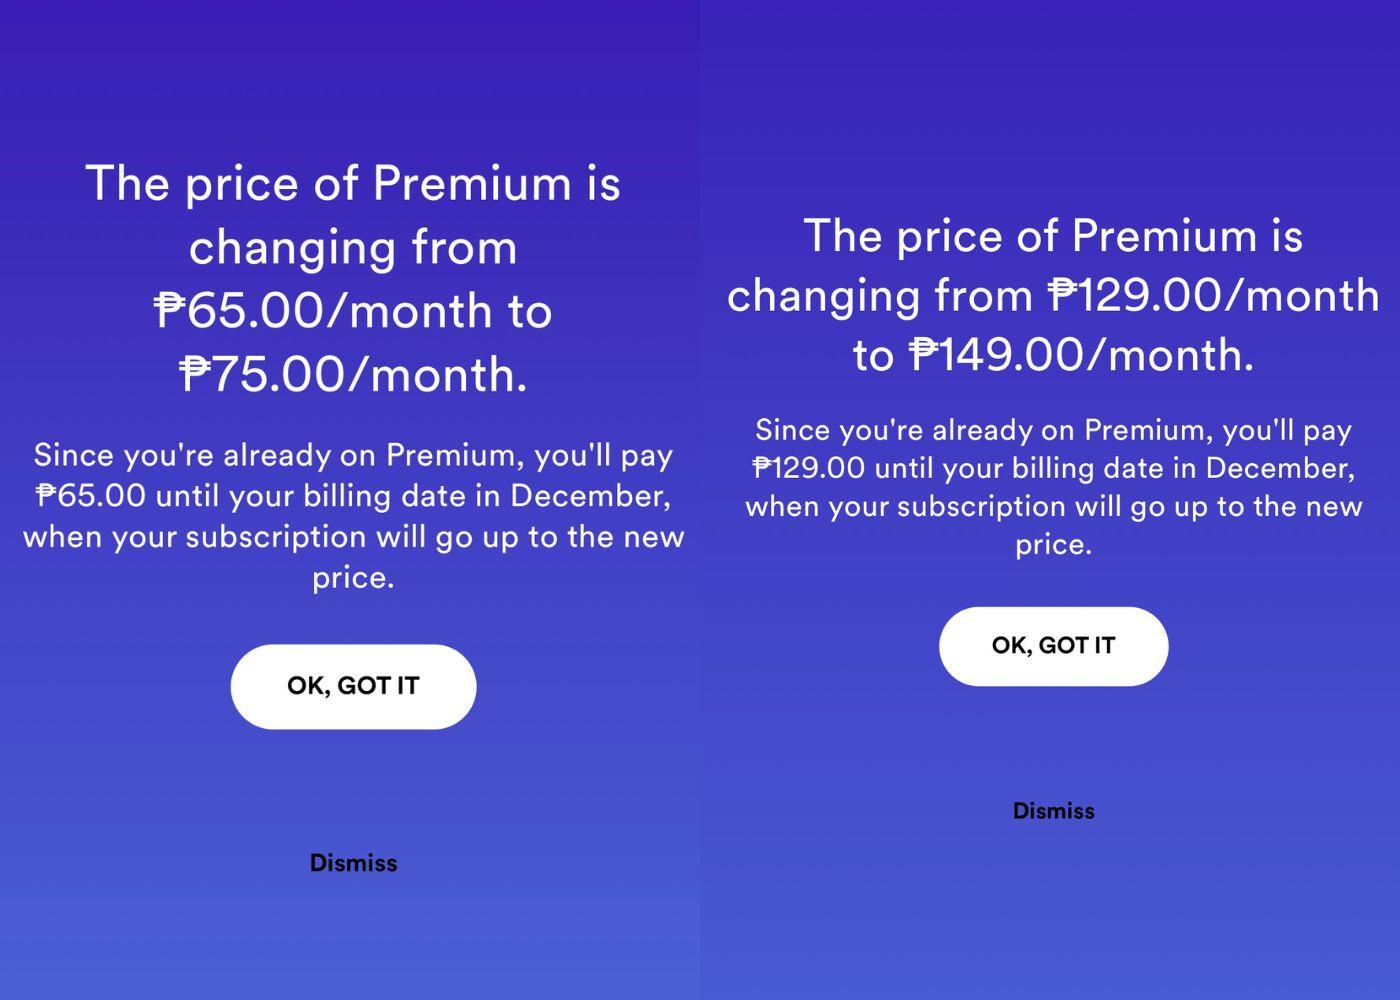Click left paragraph line Since you're already on Premium
This screenshot has height=1000, width=1400.
point(353,456)
